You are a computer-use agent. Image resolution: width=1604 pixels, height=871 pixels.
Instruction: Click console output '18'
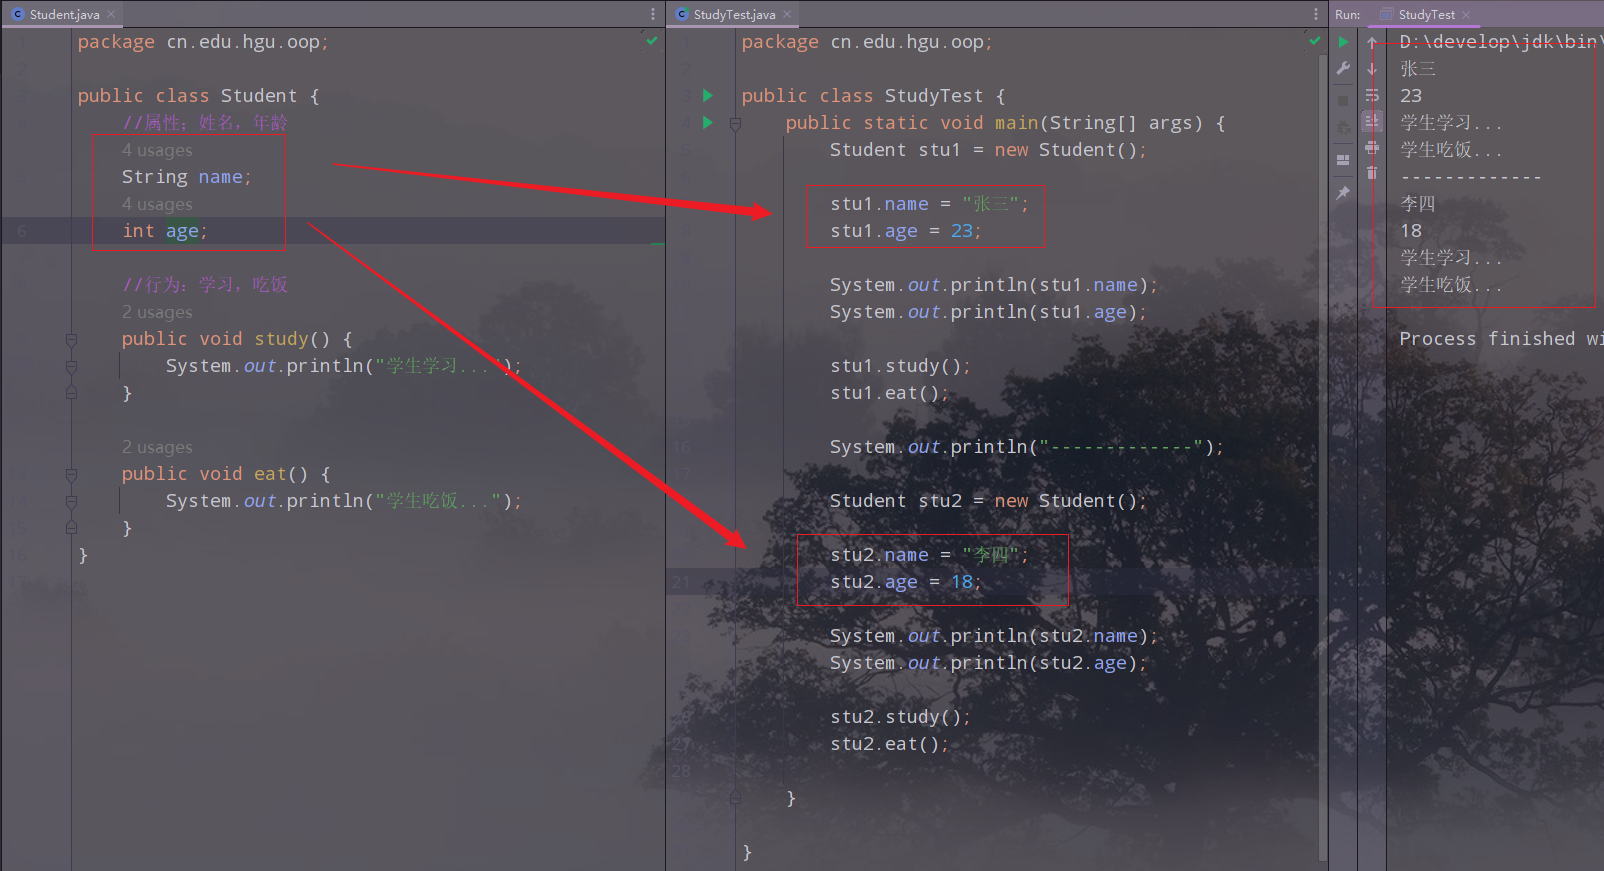point(1411,231)
